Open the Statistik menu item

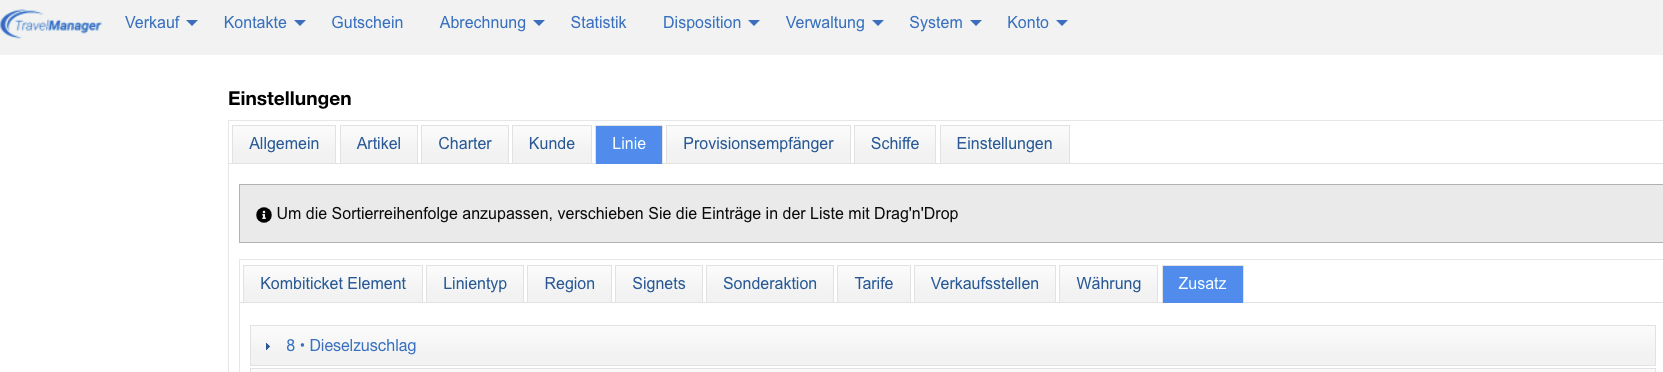coord(598,22)
